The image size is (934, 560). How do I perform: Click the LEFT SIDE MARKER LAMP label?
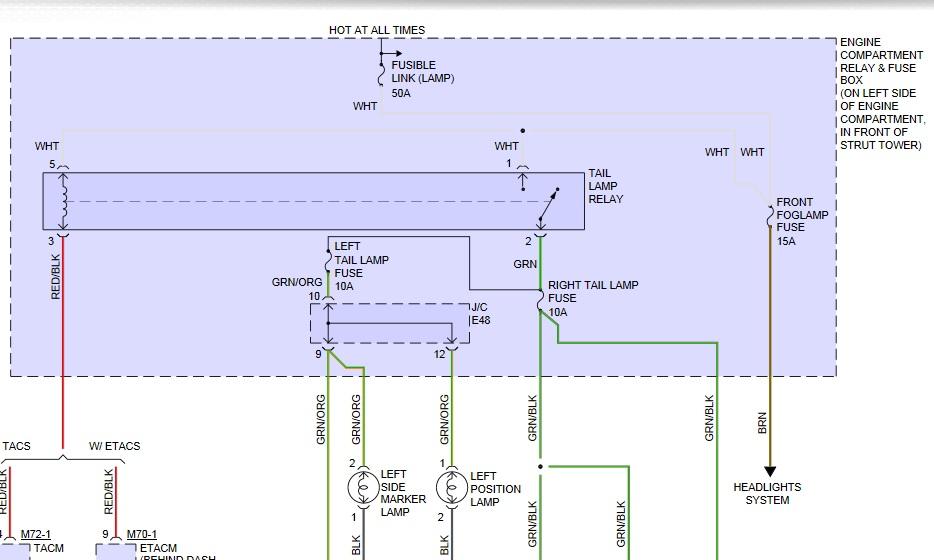(x=403, y=493)
